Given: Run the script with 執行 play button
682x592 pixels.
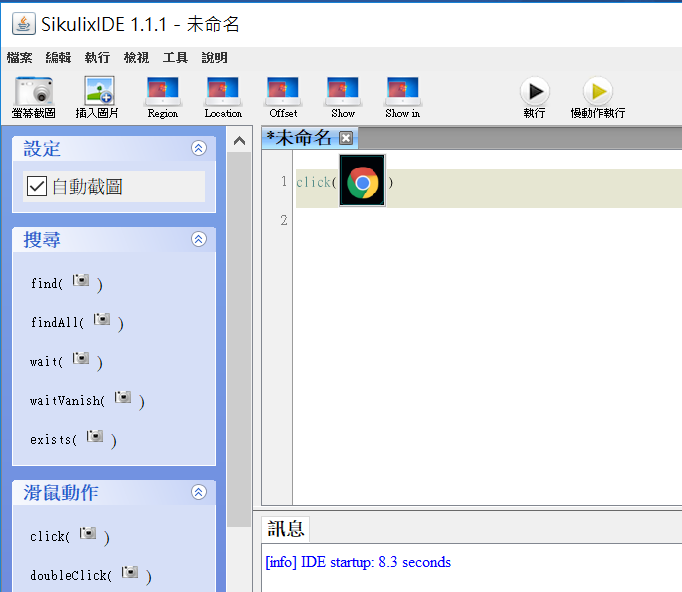Looking at the screenshot, I should point(535,91).
